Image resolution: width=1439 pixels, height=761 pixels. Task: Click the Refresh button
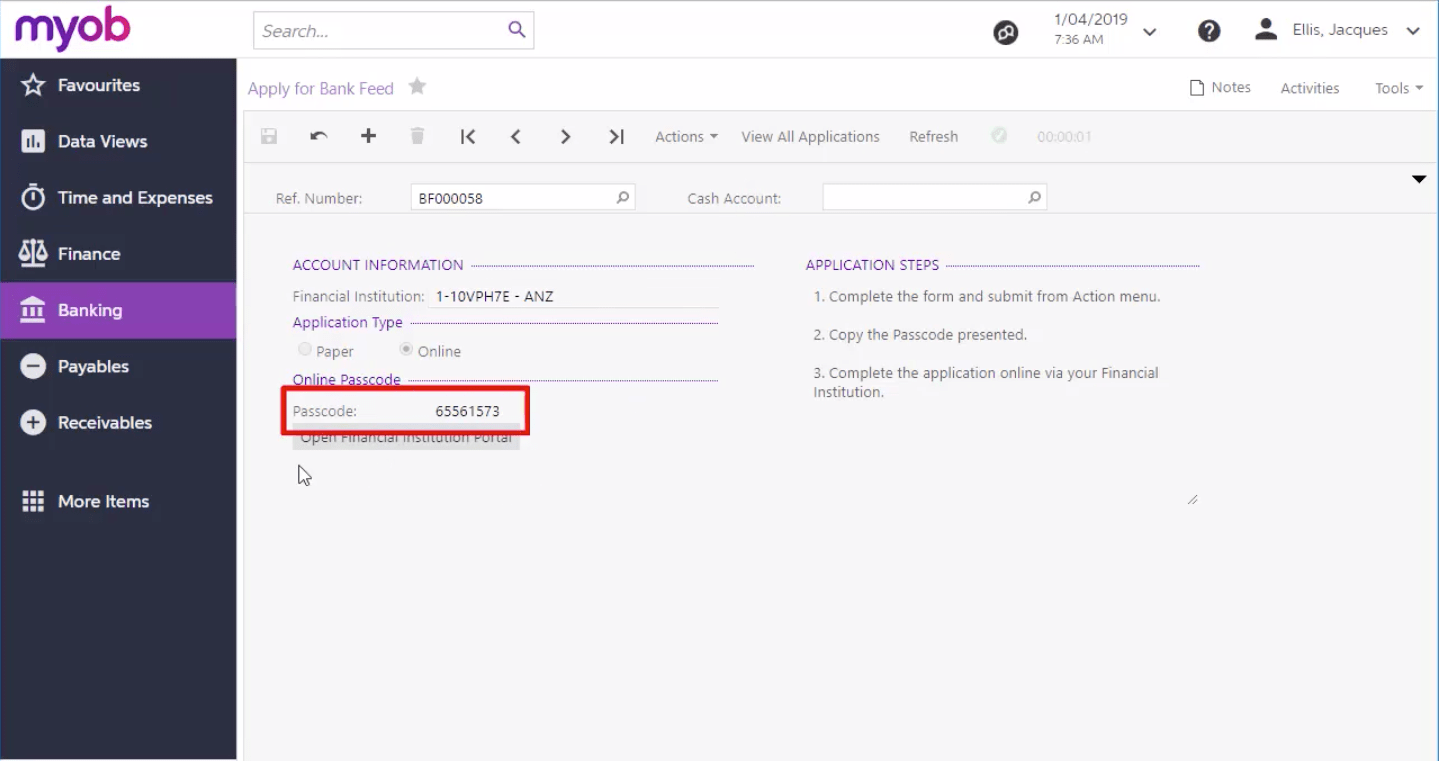[x=933, y=137]
